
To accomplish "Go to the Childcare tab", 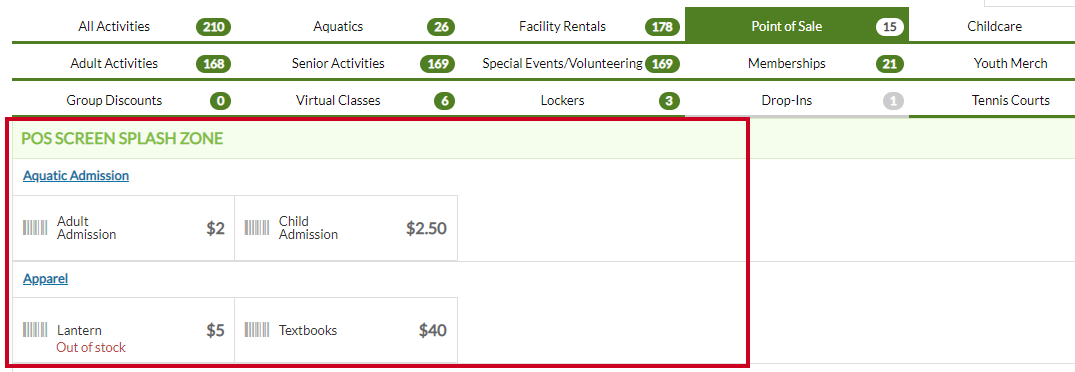I will tap(992, 27).
